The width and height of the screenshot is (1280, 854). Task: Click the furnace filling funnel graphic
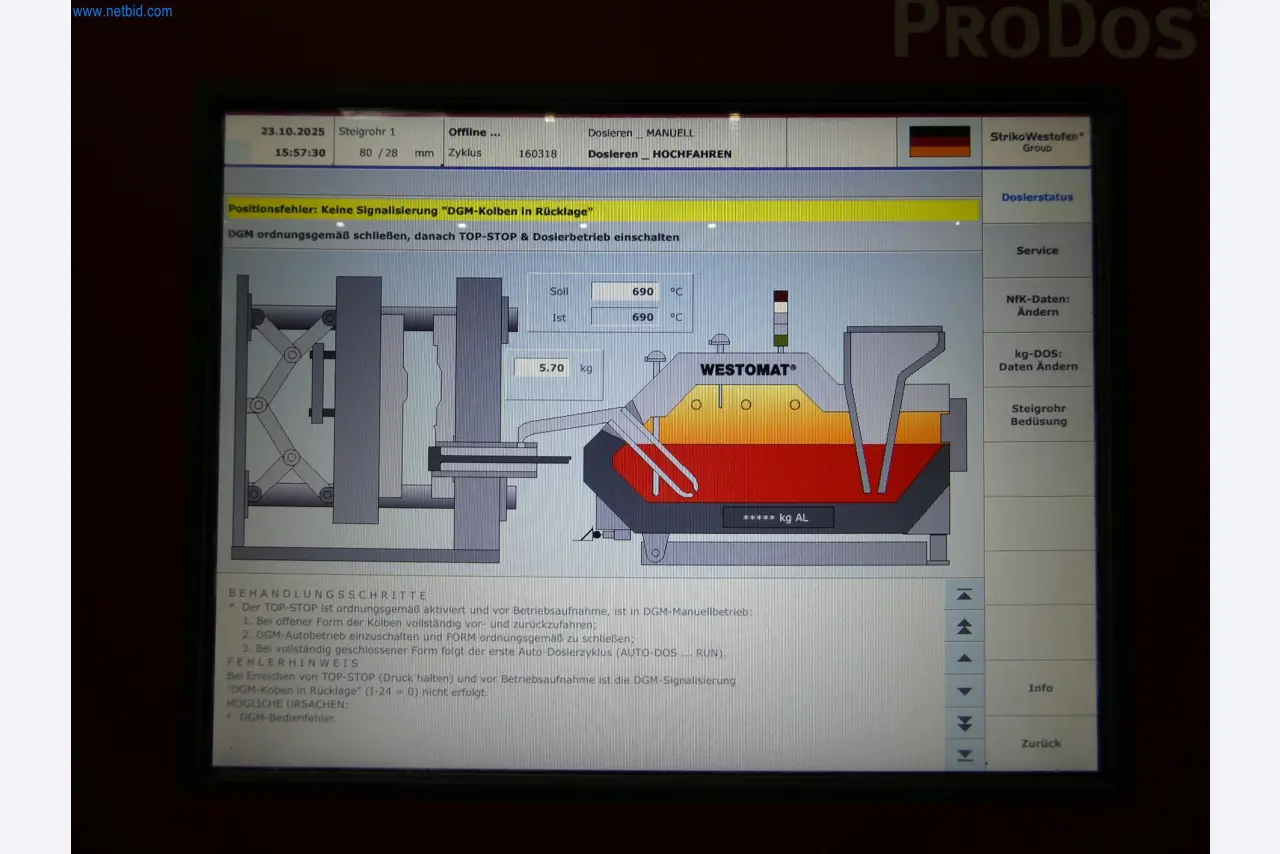(893, 408)
